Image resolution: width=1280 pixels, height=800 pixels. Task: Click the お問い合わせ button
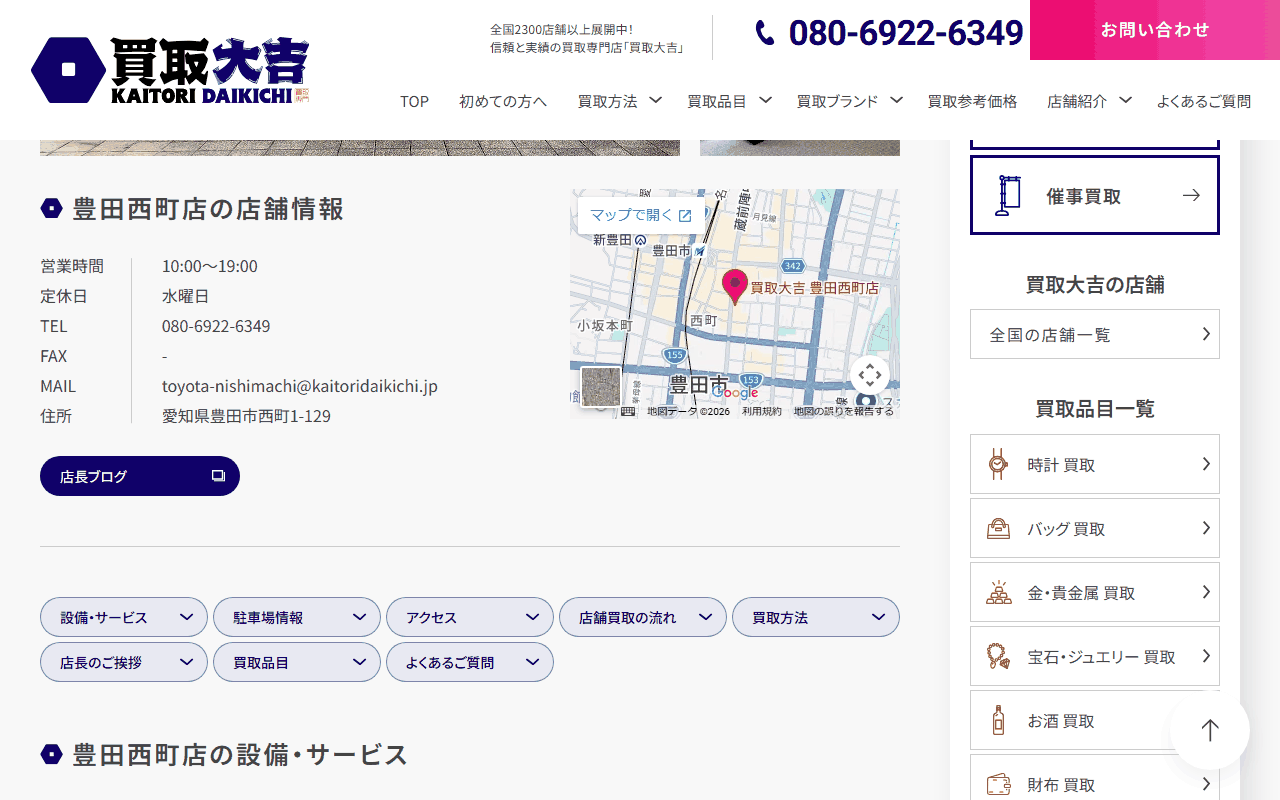pyautogui.click(x=1155, y=30)
